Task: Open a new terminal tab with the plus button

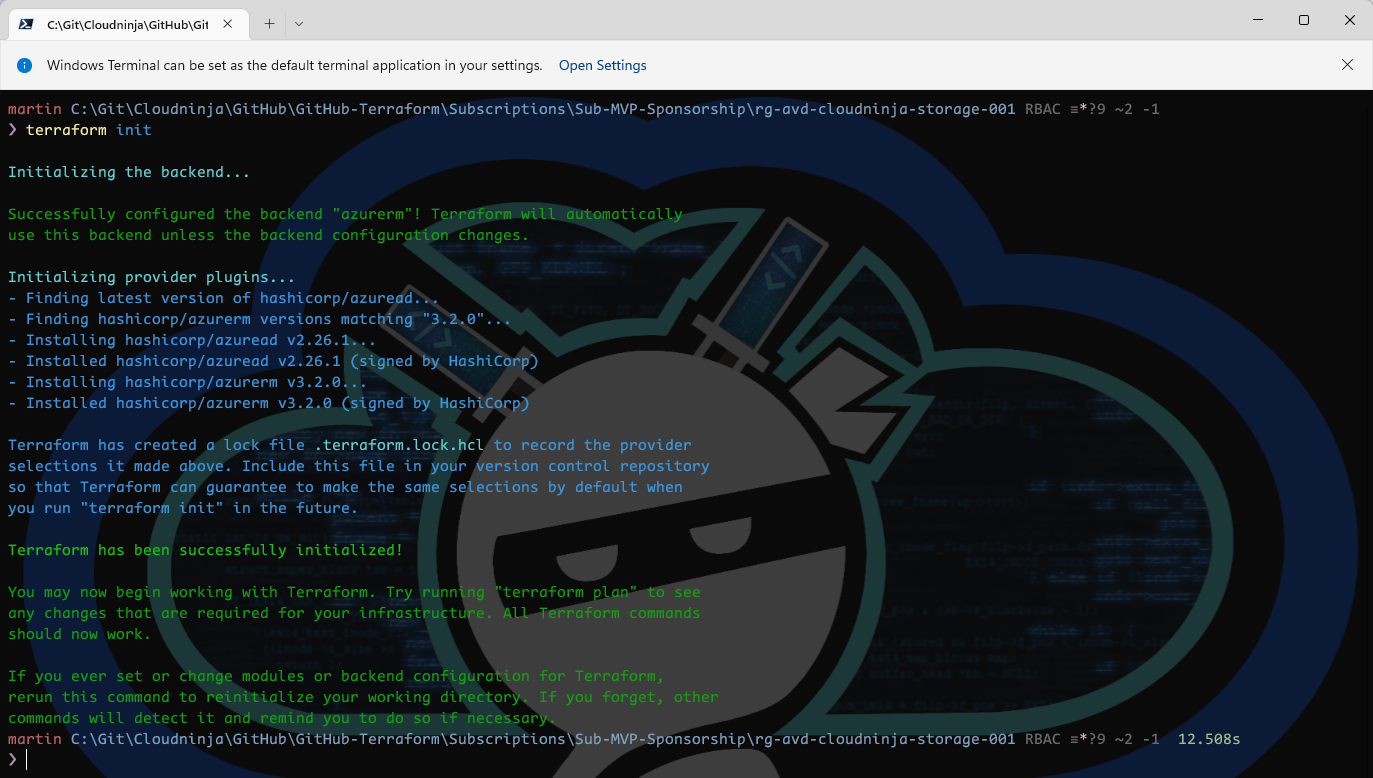Action: click(x=269, y=23)
